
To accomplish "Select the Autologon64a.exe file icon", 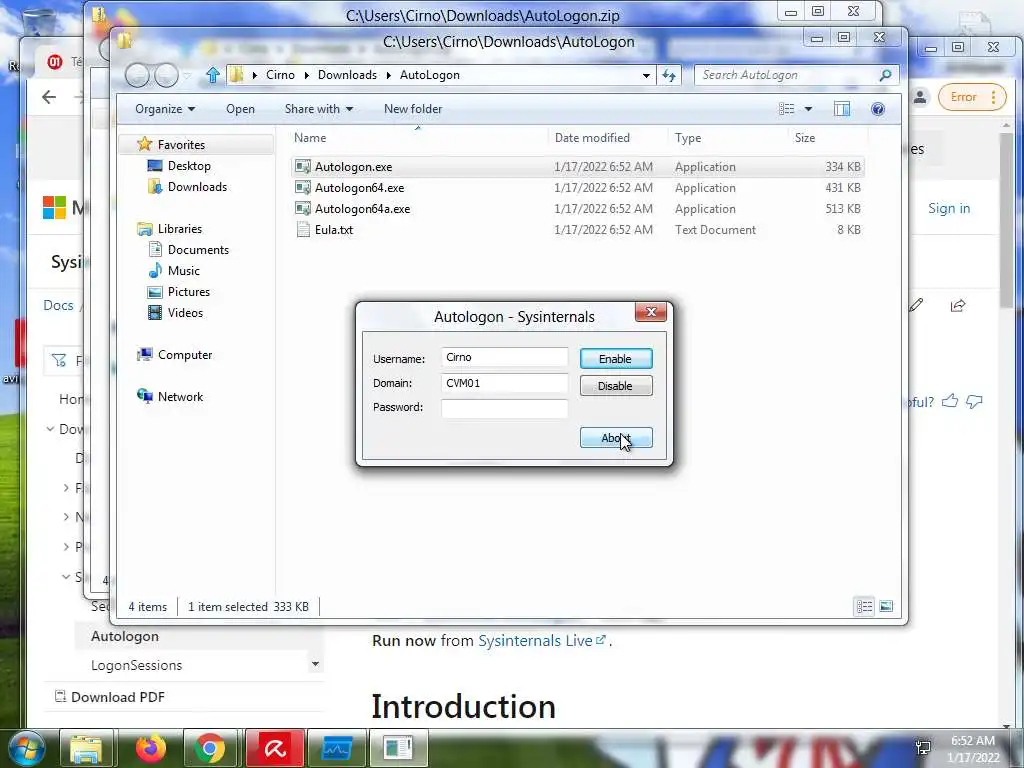I will pos(302,208).
